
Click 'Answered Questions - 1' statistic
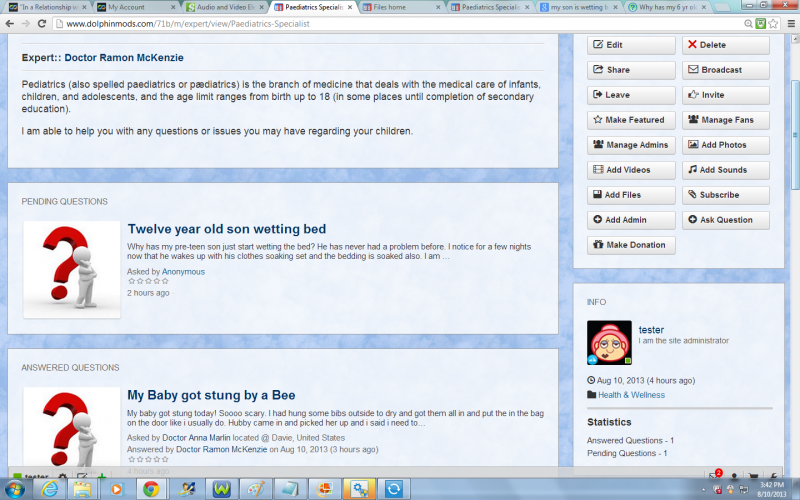(x=630, y=440)
